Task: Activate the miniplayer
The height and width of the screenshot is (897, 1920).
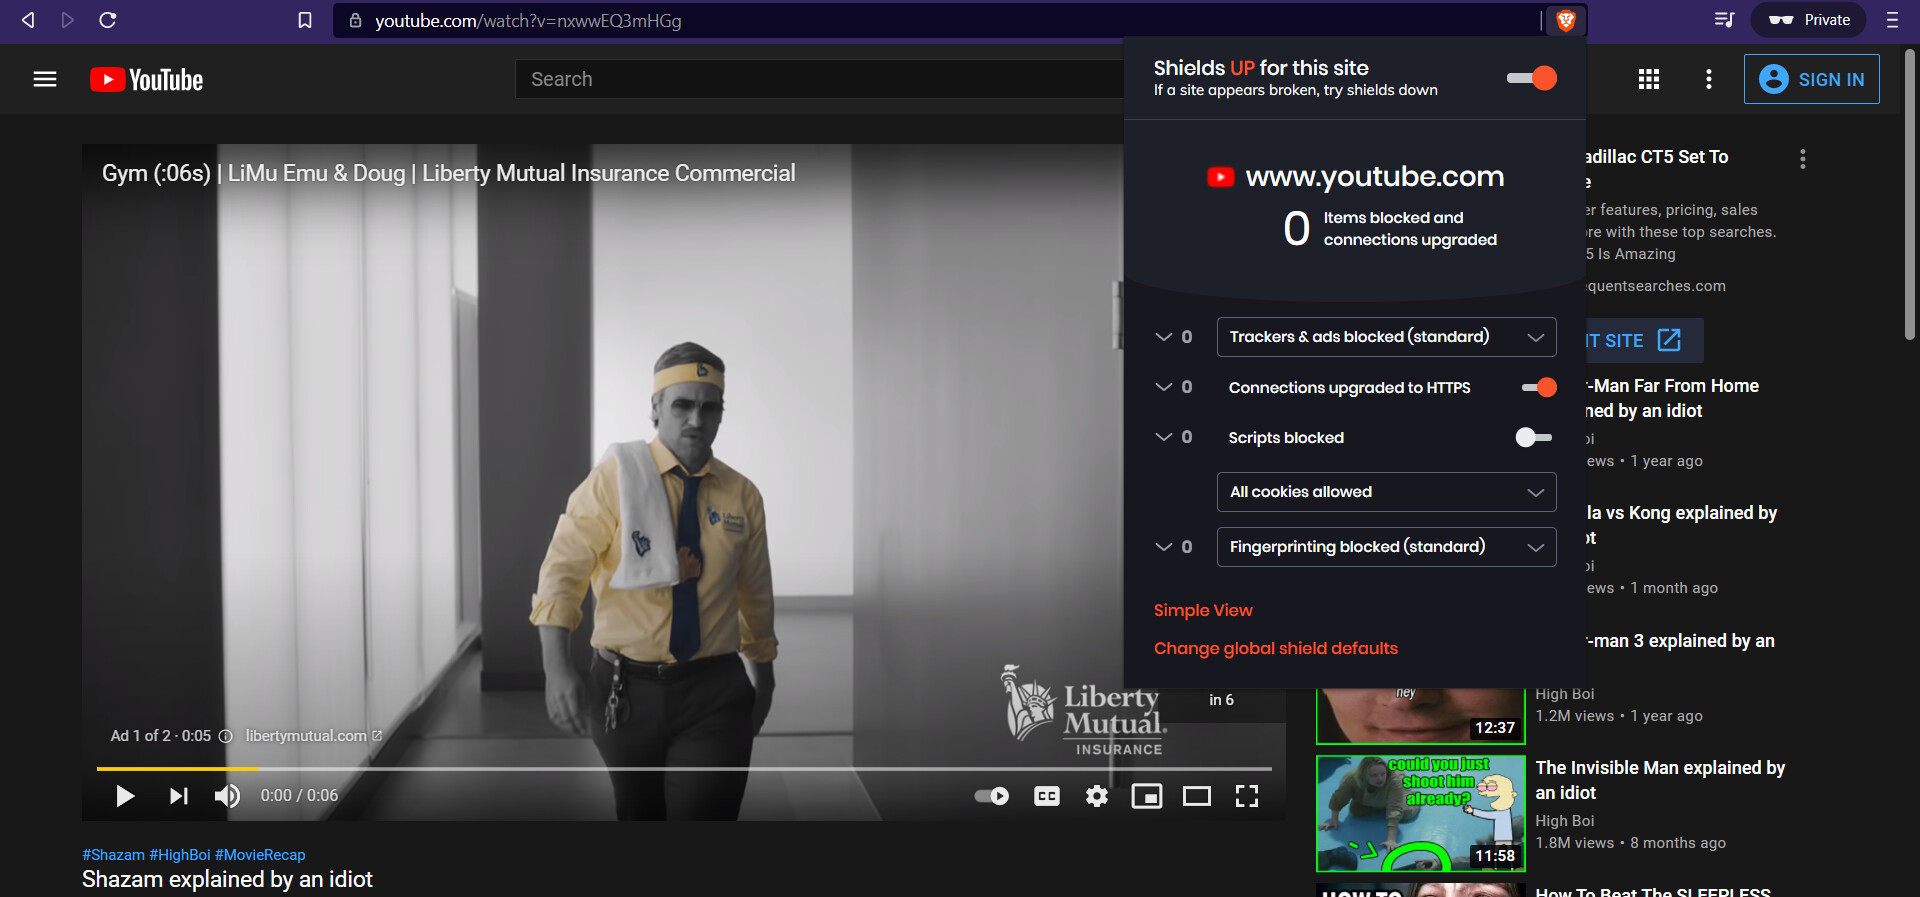Action: tap(1147, 796)
